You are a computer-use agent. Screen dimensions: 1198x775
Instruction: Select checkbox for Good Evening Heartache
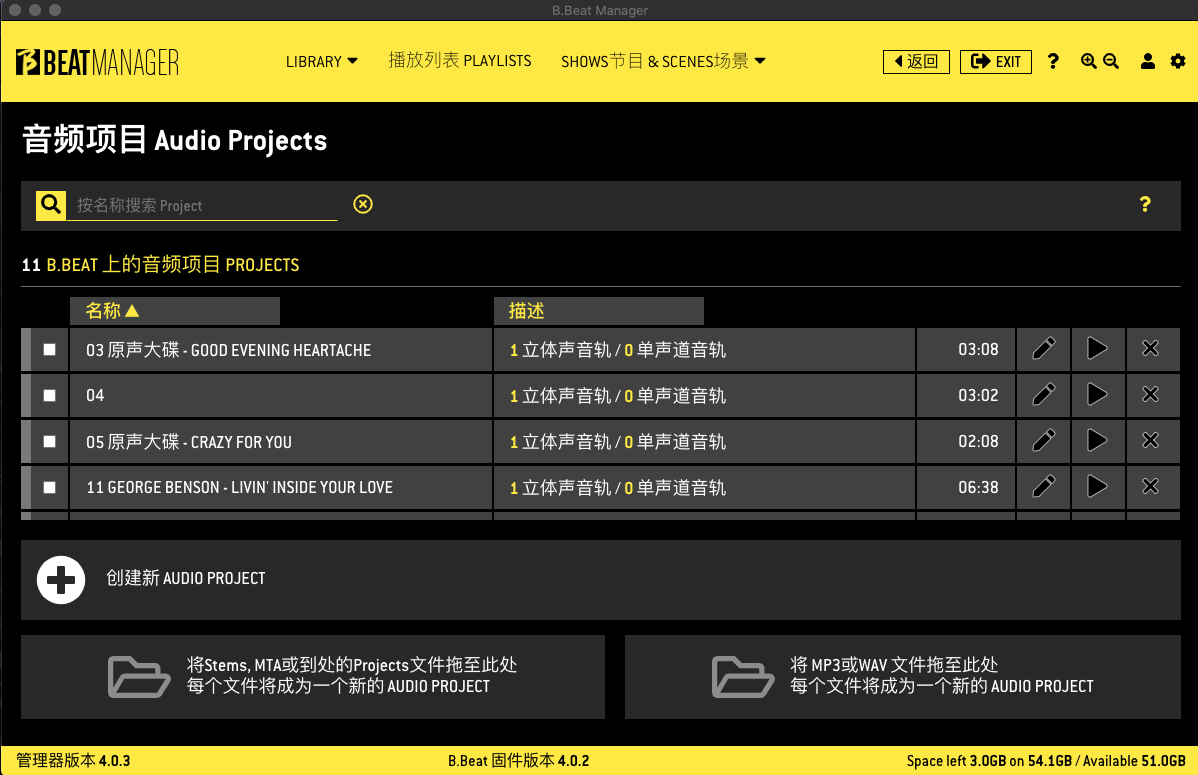50,349
